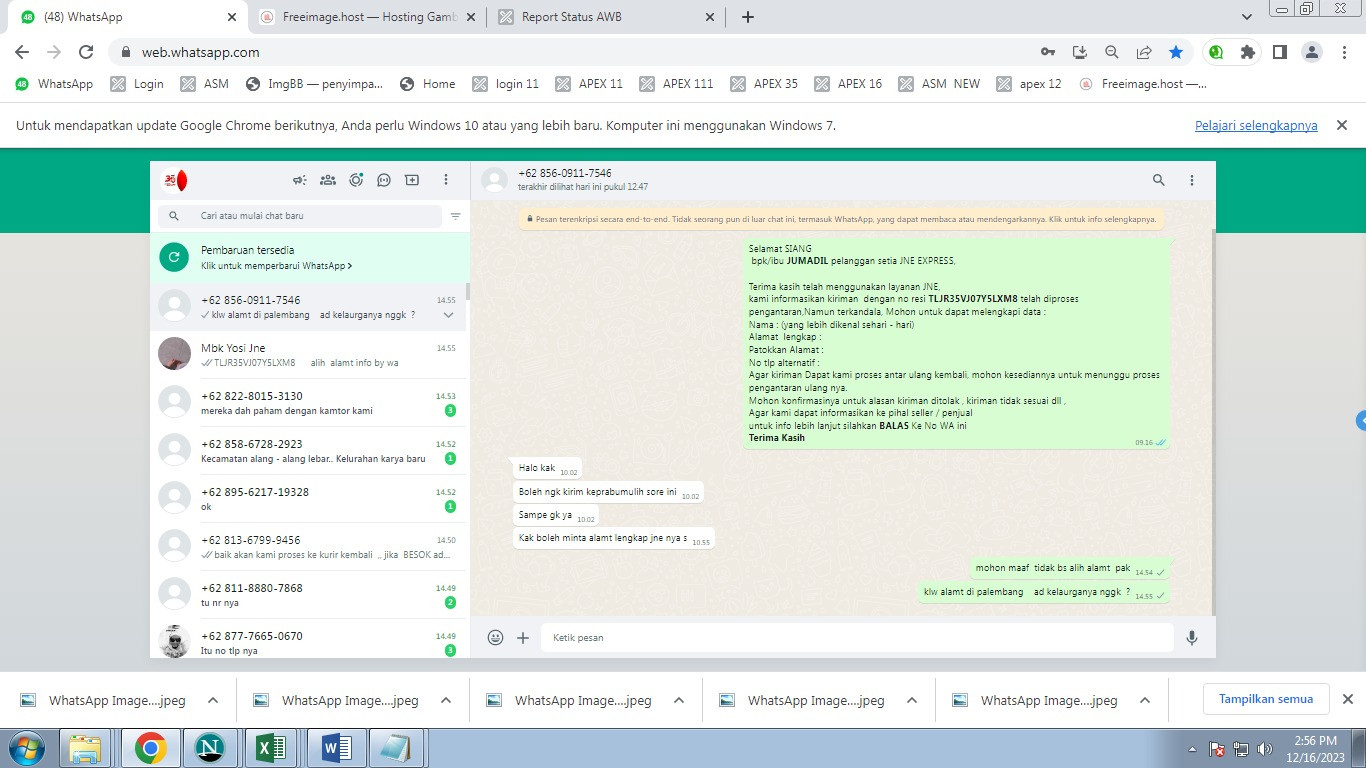Open Excel from the taskbar
Image resolution: width=1366 pixels, height=768 pixels.
click(x=272, y=748)
